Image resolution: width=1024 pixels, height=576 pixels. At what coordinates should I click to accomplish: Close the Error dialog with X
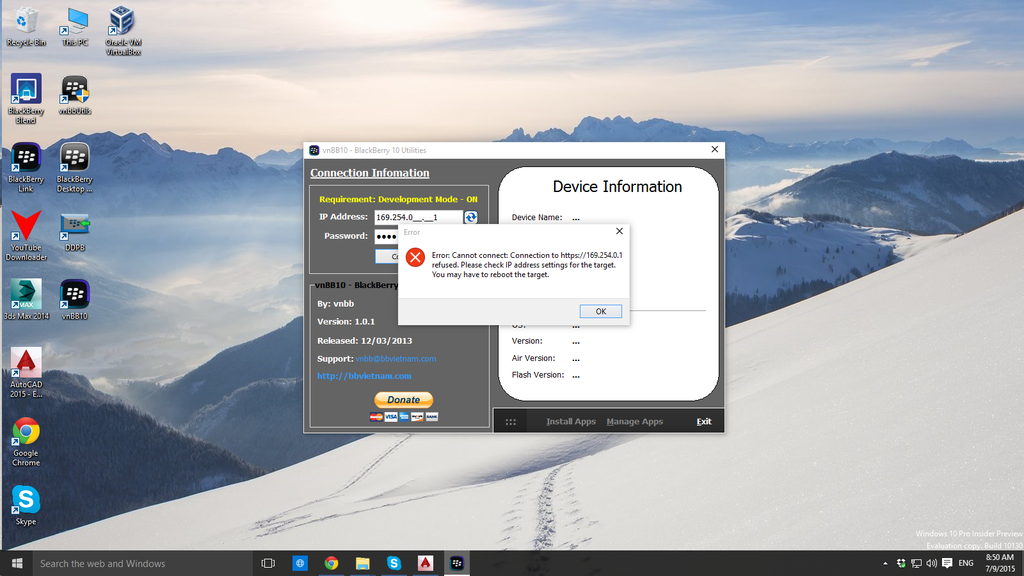[x=619, y=231]
